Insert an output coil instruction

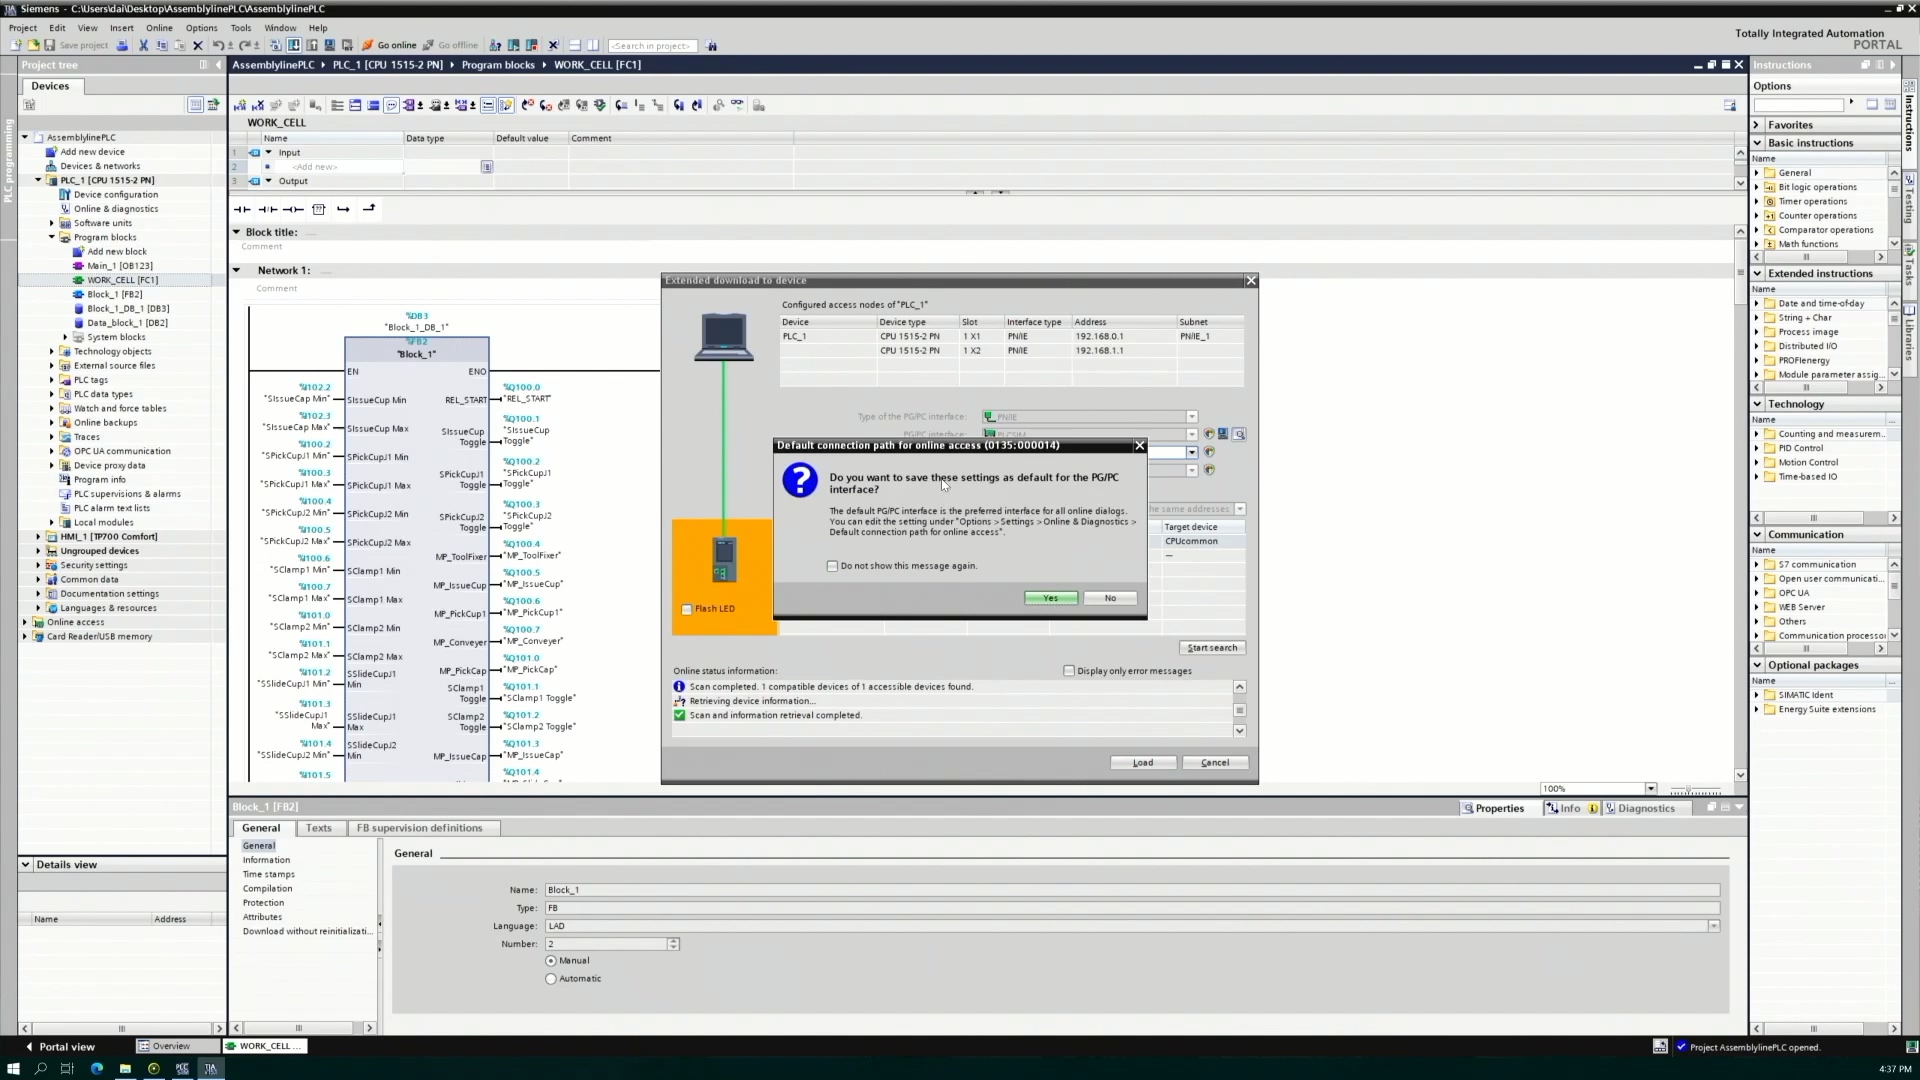click(x=293, y=209)
